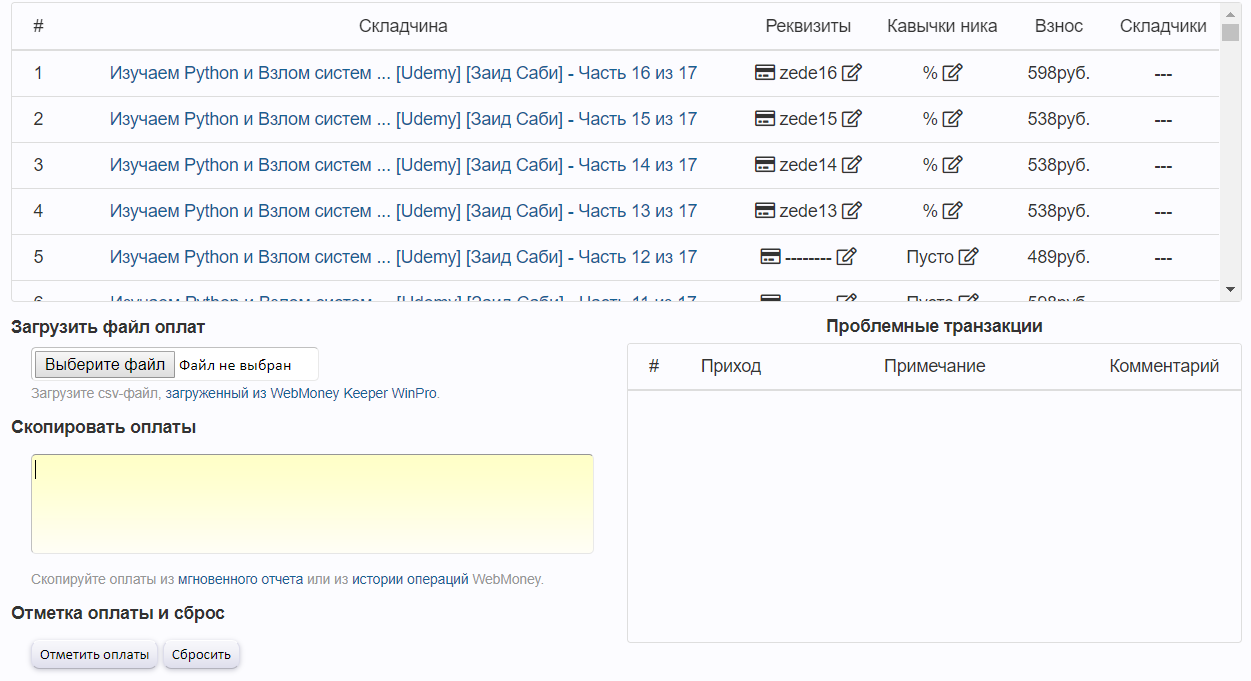
Task: Edit nickname quotes in row 4
Action: point(952,211)
